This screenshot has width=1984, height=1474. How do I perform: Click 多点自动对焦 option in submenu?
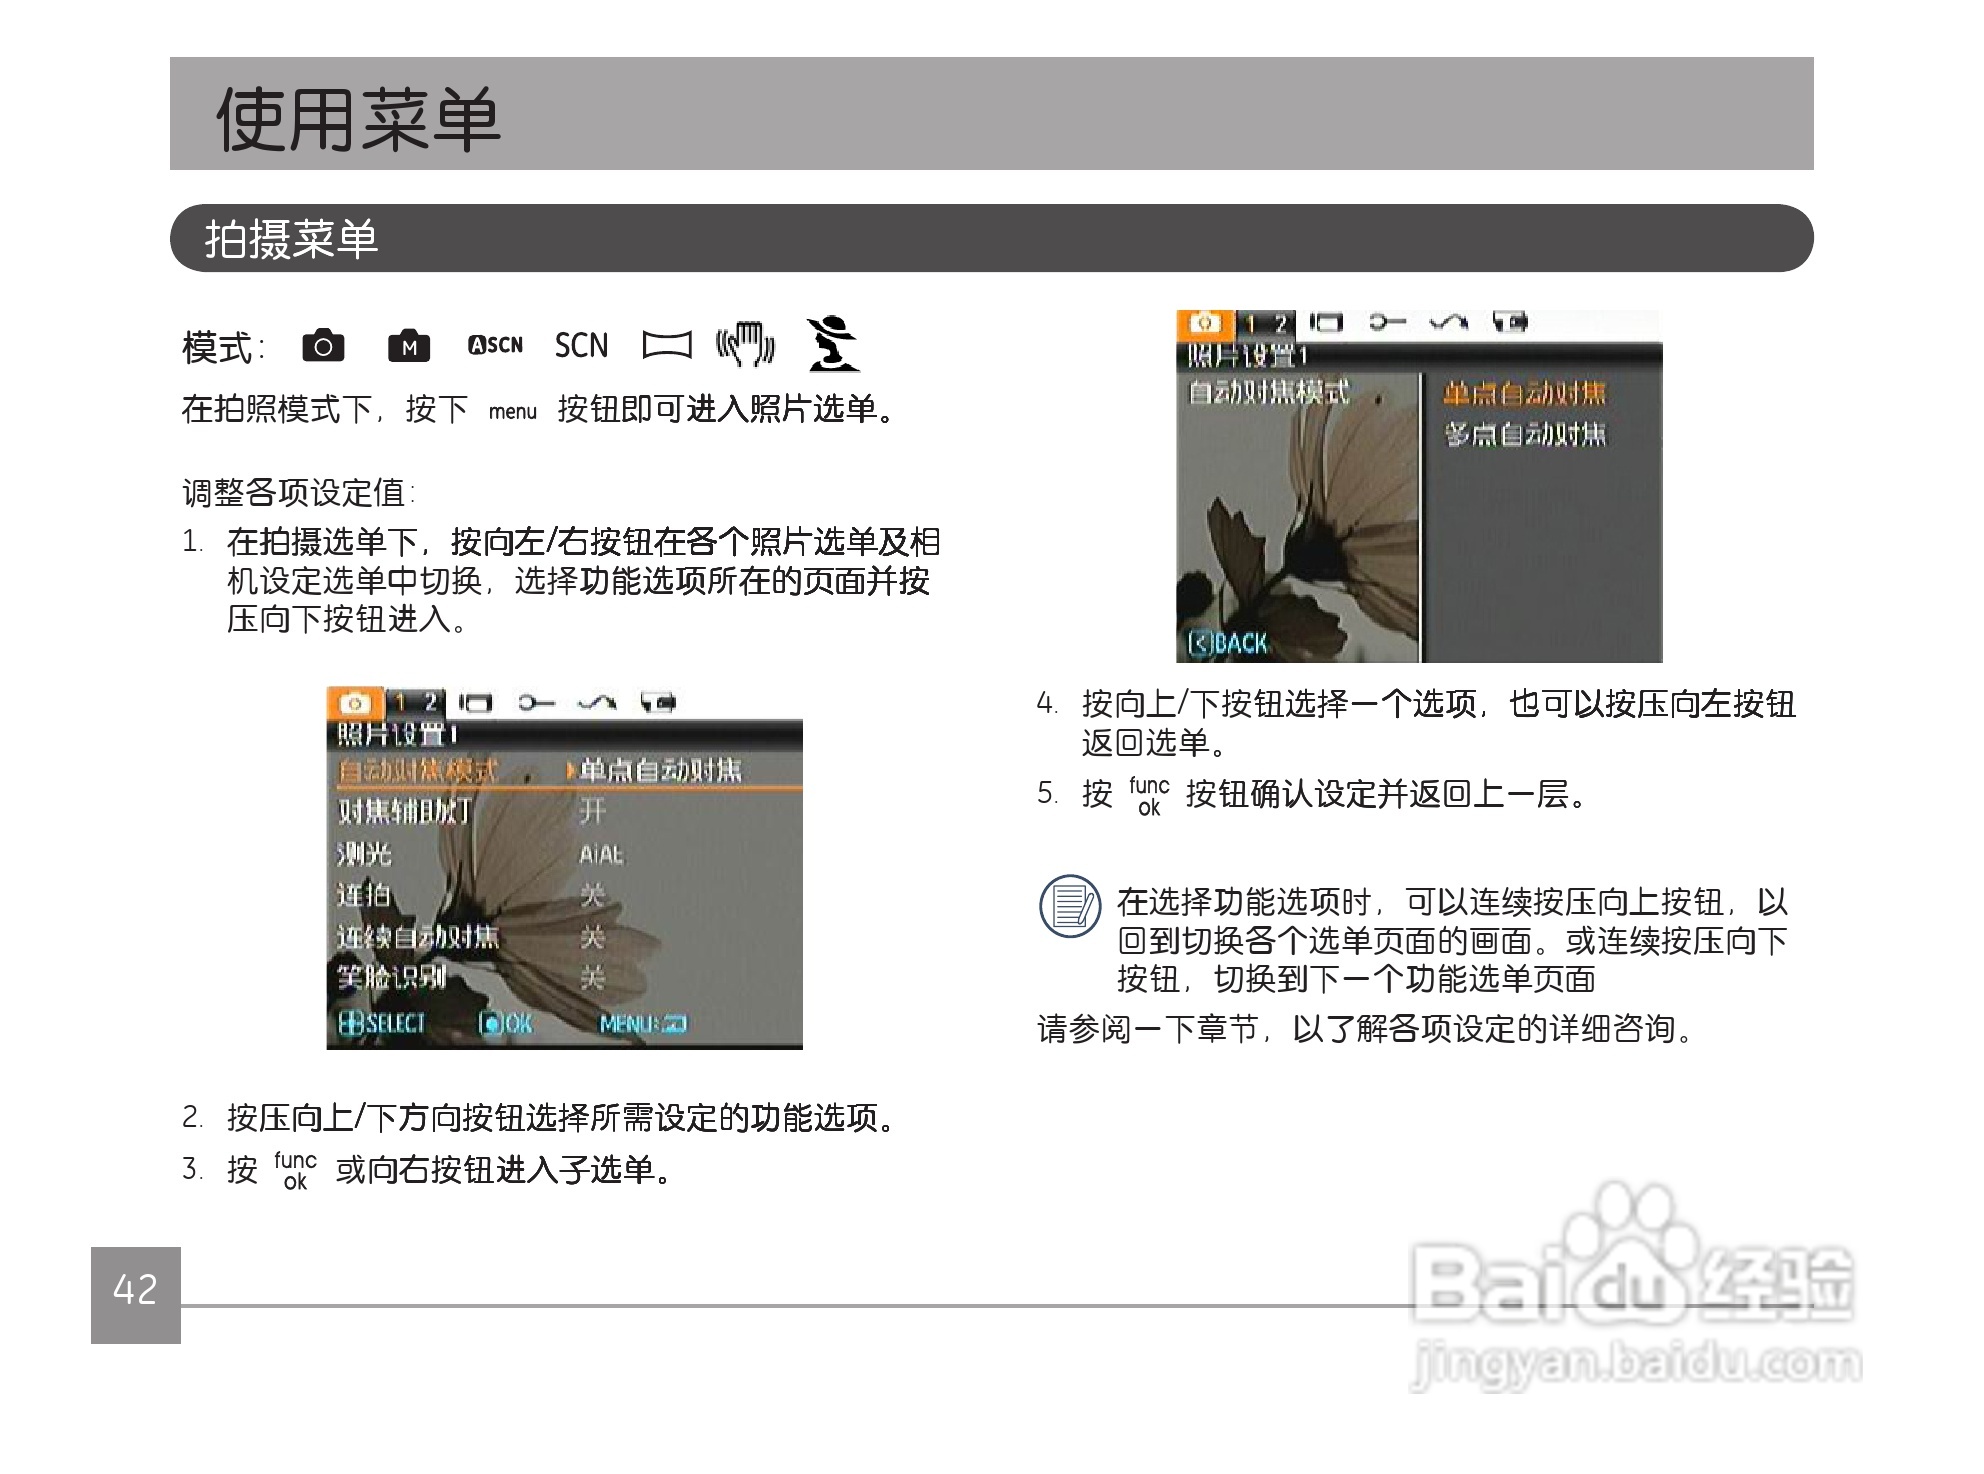pyautogui.click(x=1524, y=434)
